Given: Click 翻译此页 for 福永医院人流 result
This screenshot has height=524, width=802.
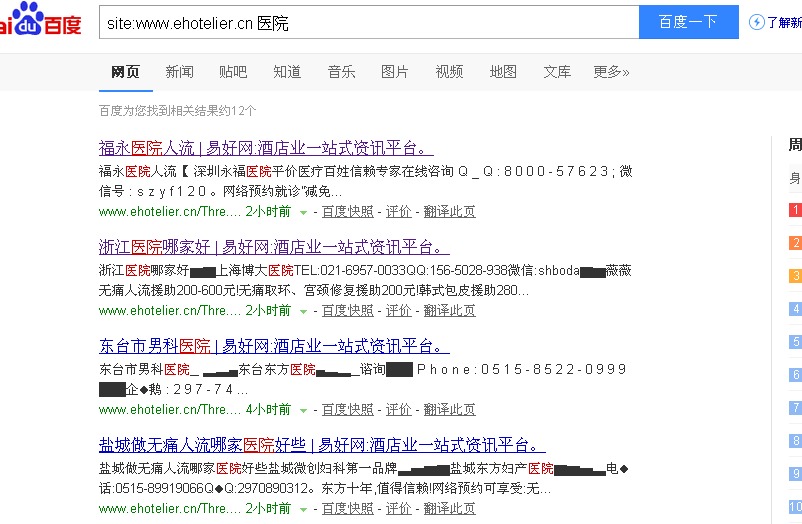Looking at the screenshot, I should (450, 211).
